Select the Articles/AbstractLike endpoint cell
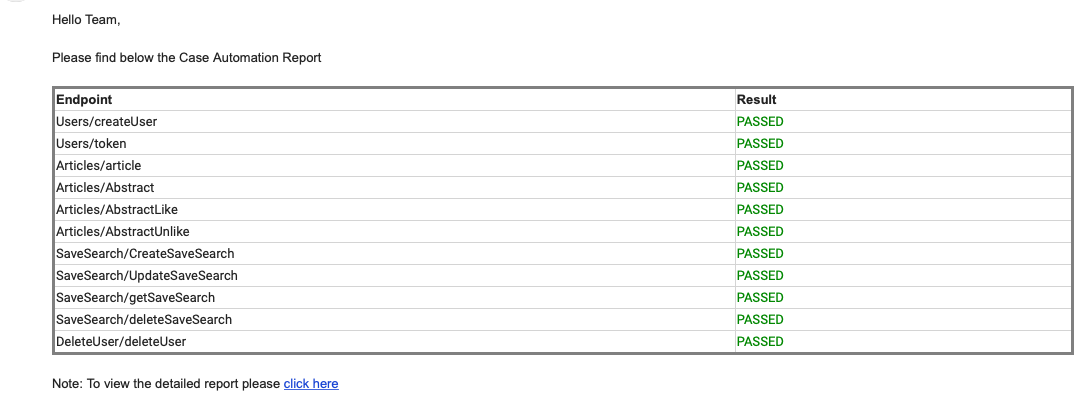Screen dimensions: 1086x401 click(x=117, y=210)
